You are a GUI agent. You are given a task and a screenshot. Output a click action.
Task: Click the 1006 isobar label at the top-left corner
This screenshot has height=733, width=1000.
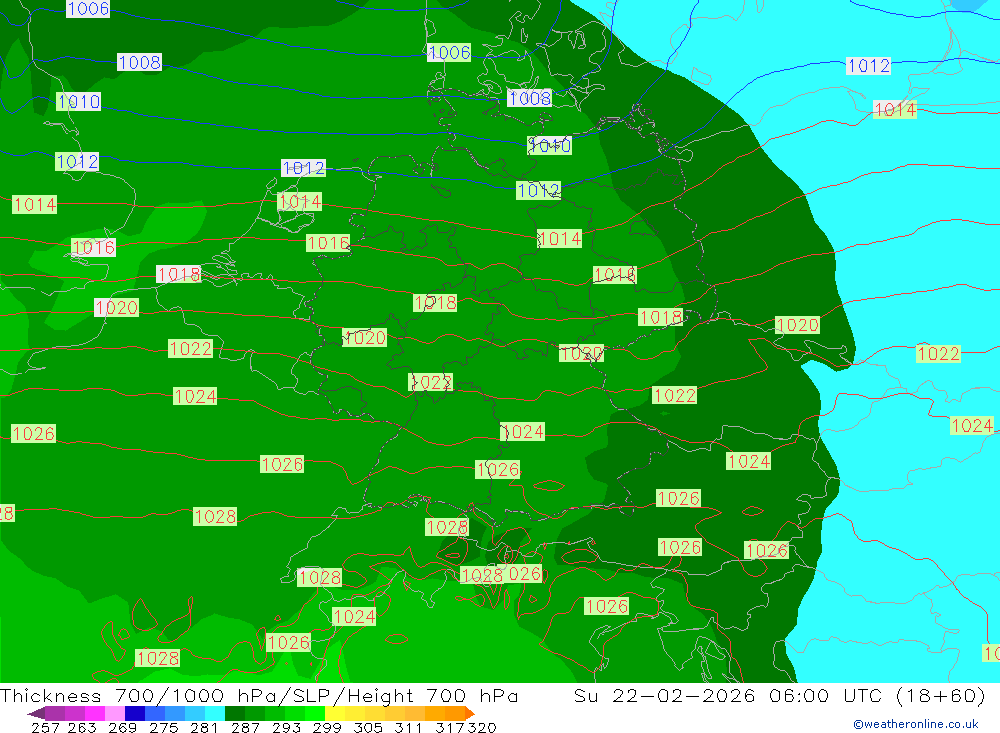[x=88, y=8]
